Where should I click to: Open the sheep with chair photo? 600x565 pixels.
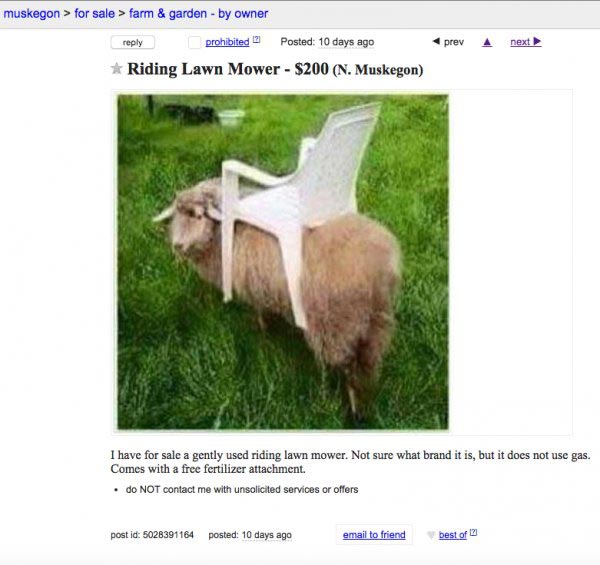click(283, 262)
